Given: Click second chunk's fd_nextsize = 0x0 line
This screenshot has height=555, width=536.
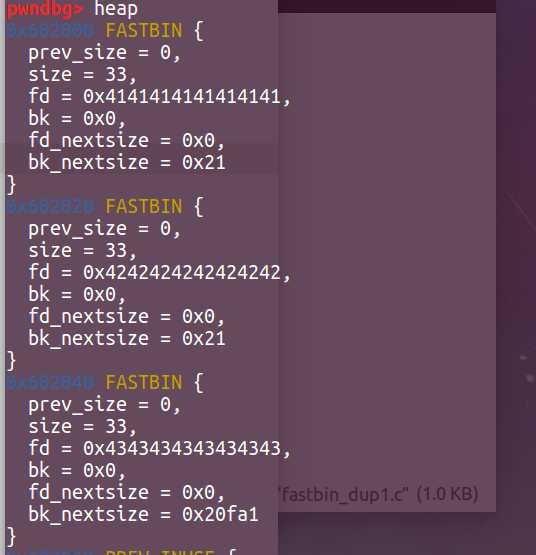Looking at the screenshot, I should (126, 316).
